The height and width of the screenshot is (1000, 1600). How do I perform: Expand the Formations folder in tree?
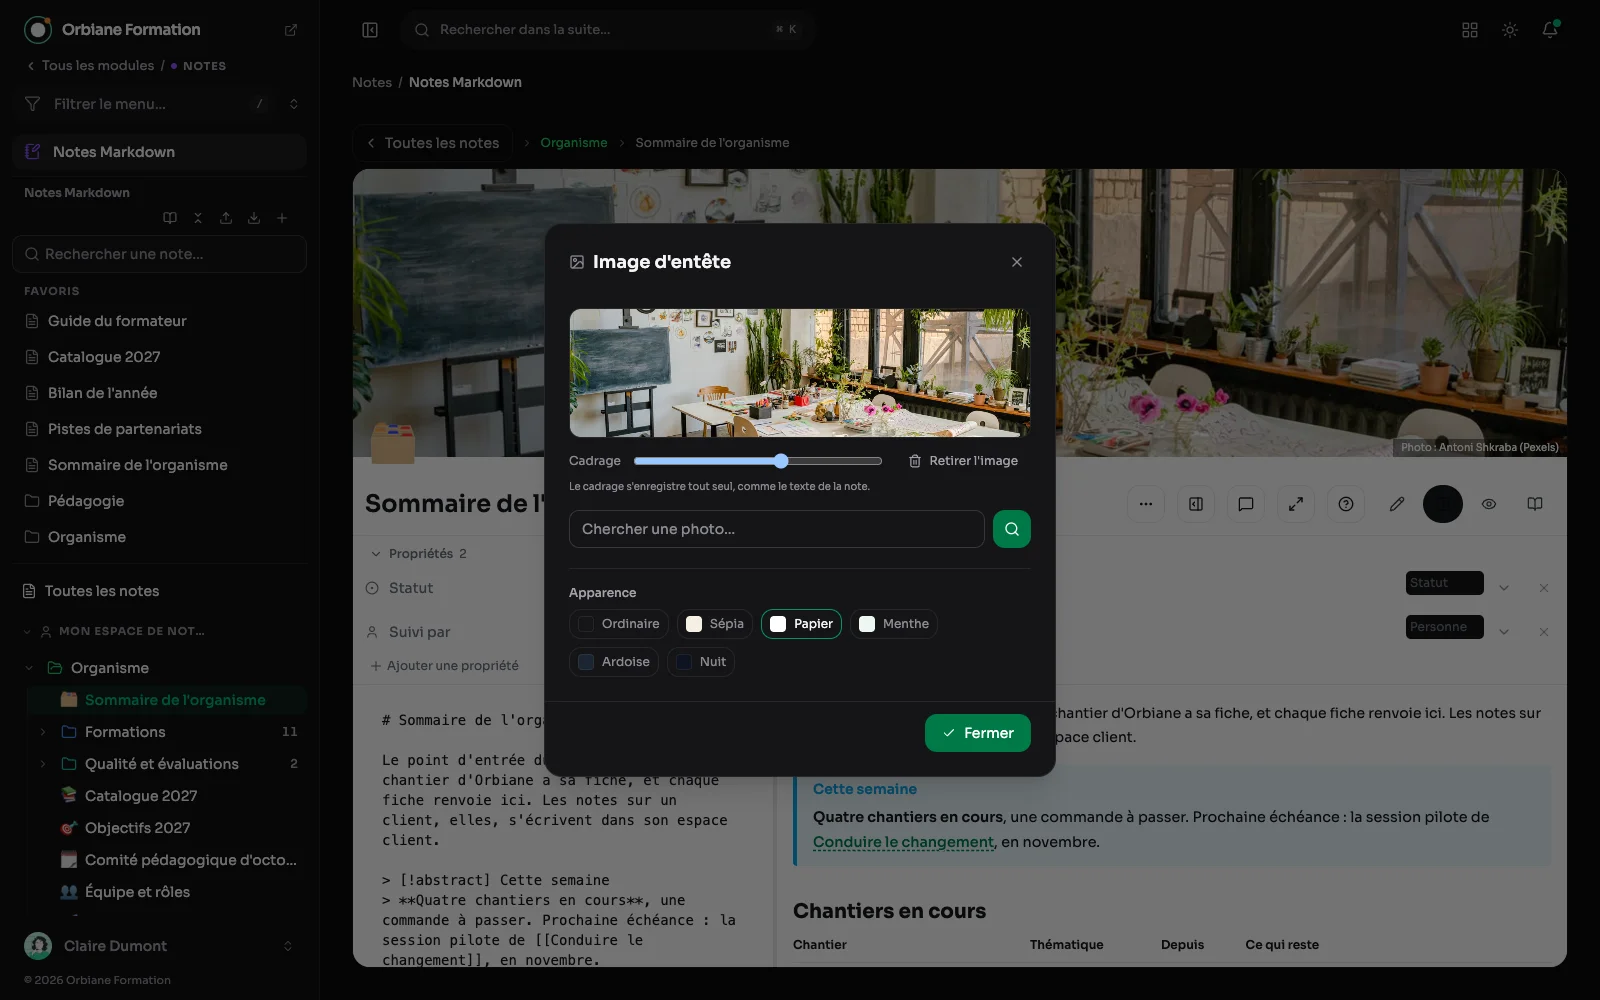(43, 732)
